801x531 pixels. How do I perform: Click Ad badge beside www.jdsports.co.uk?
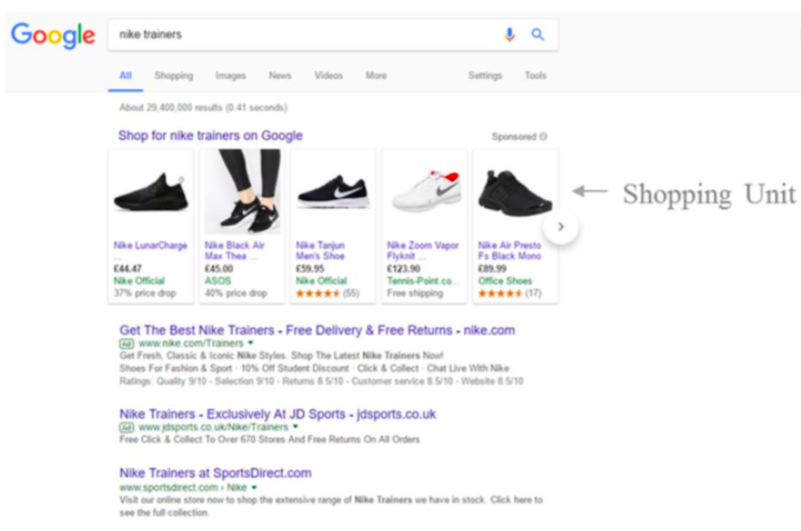click(x=127, y=427)
